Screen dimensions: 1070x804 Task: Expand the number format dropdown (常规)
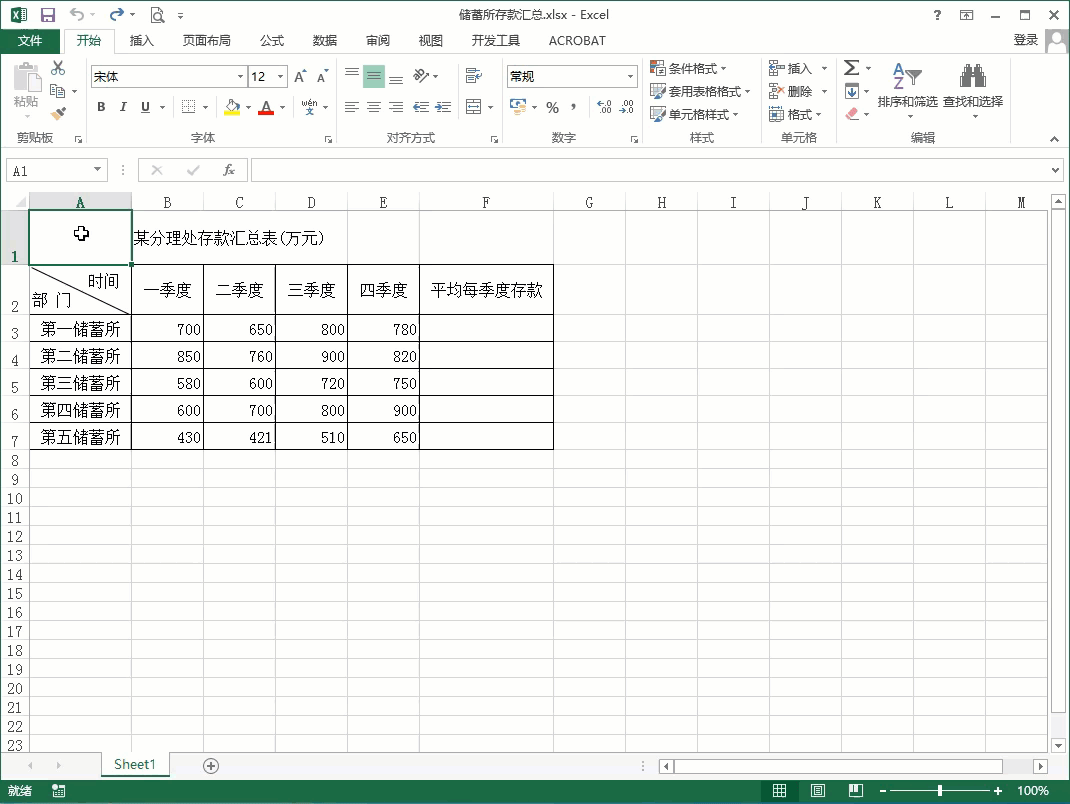pos(630,77)
